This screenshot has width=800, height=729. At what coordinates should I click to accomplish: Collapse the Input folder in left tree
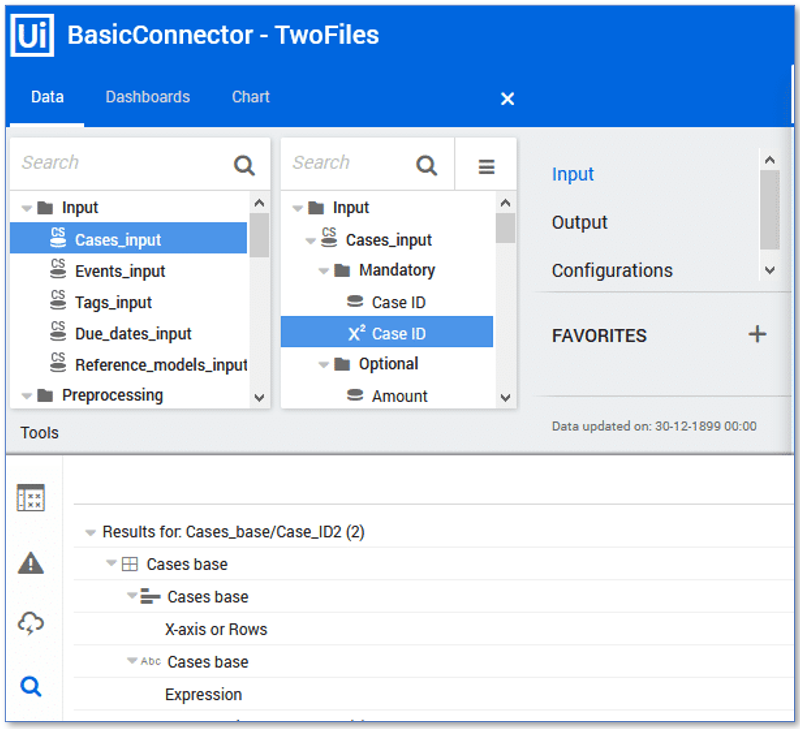click(27, 208)
